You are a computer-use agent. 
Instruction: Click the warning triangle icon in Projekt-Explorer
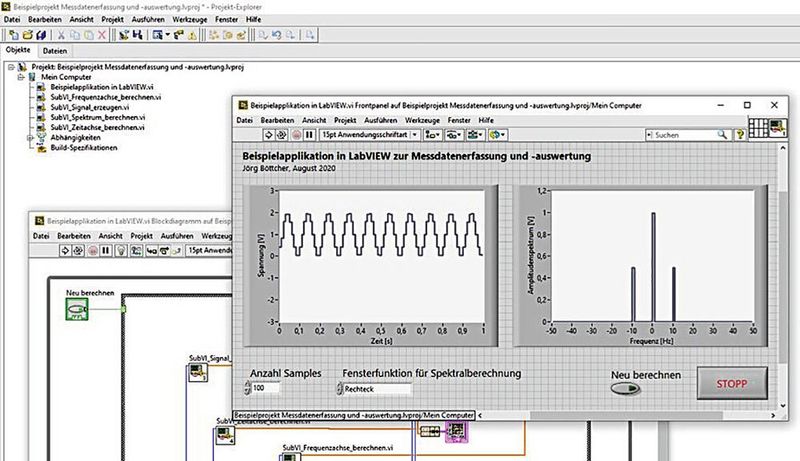192,35
